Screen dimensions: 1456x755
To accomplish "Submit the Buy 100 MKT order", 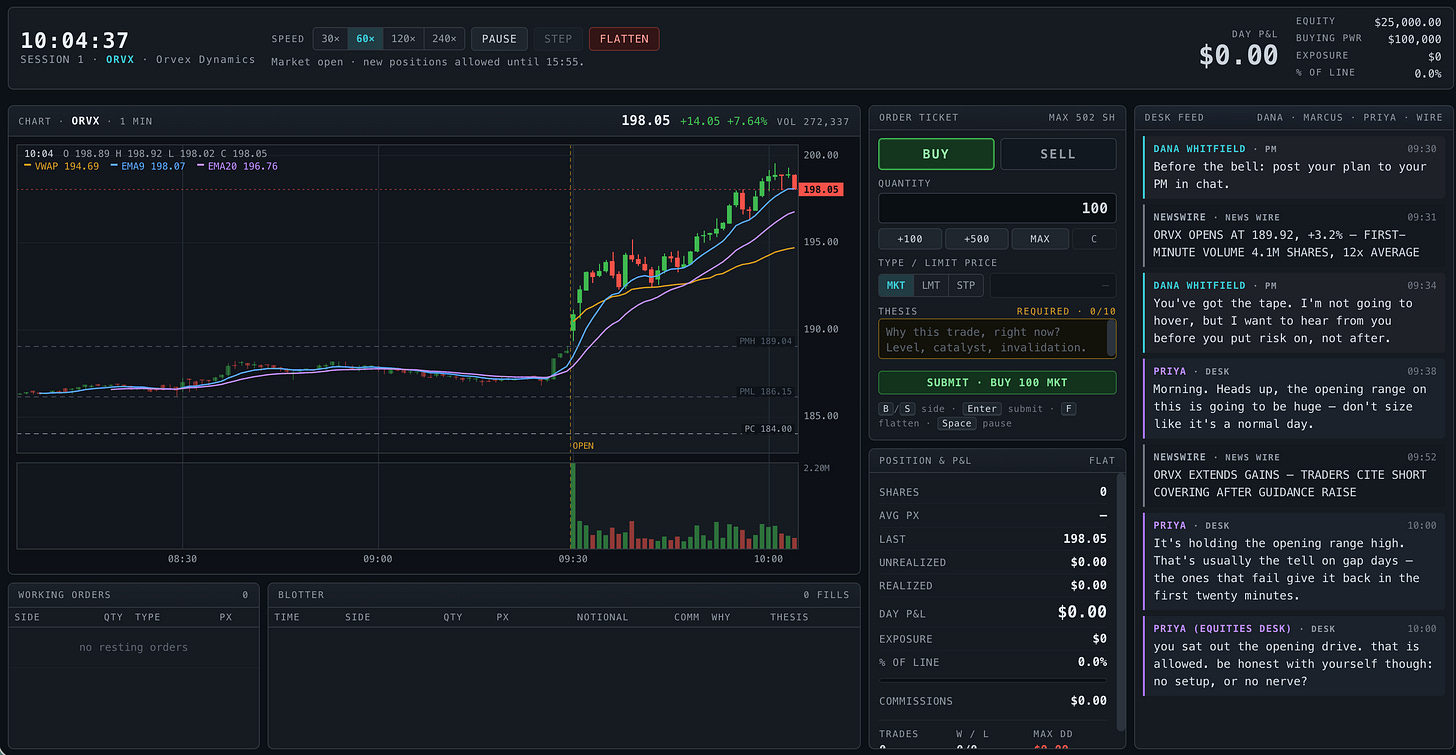I will click(997, 382).
